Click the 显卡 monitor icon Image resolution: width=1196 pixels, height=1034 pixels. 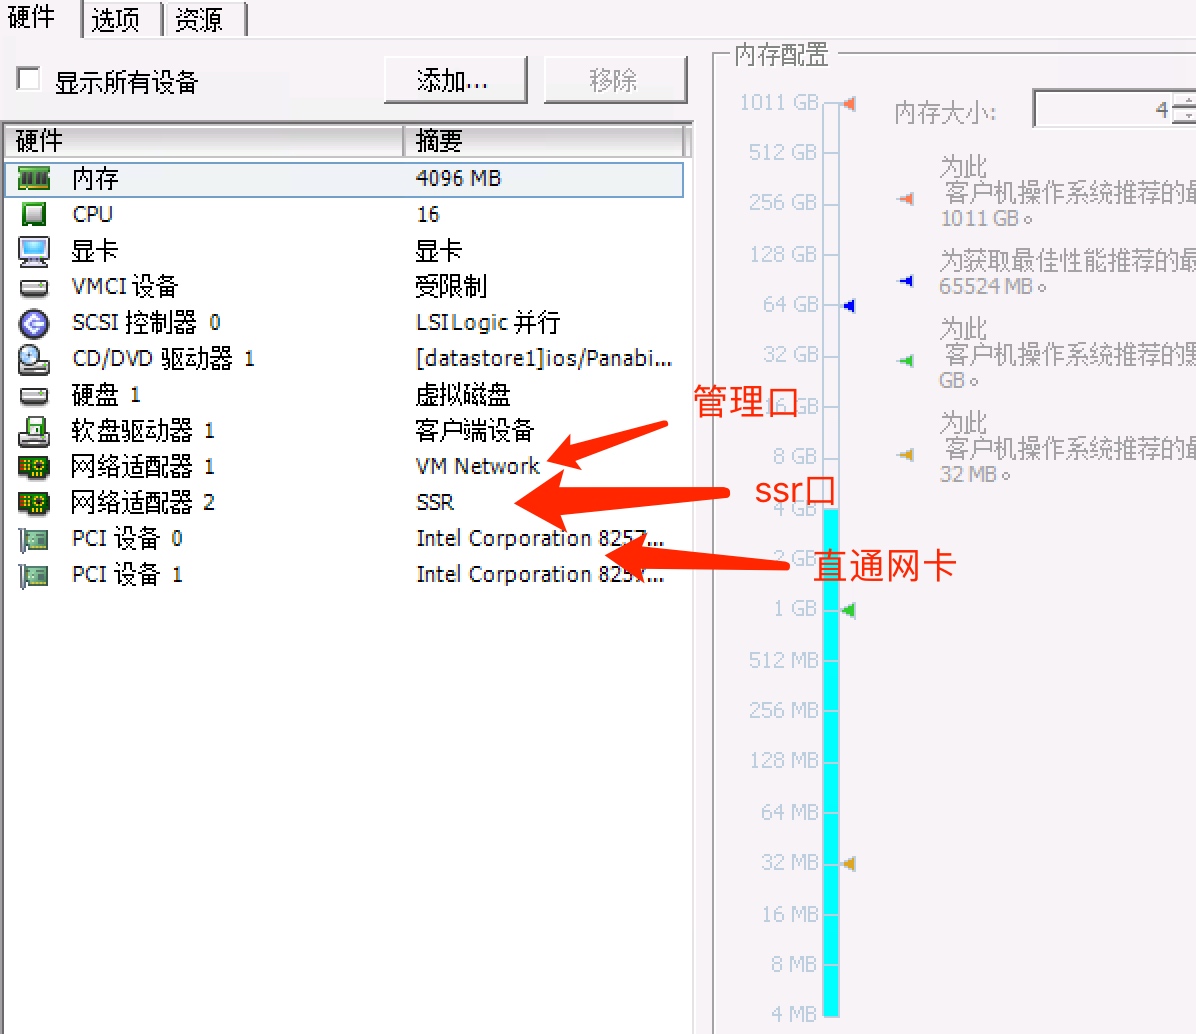coord(34,252)
